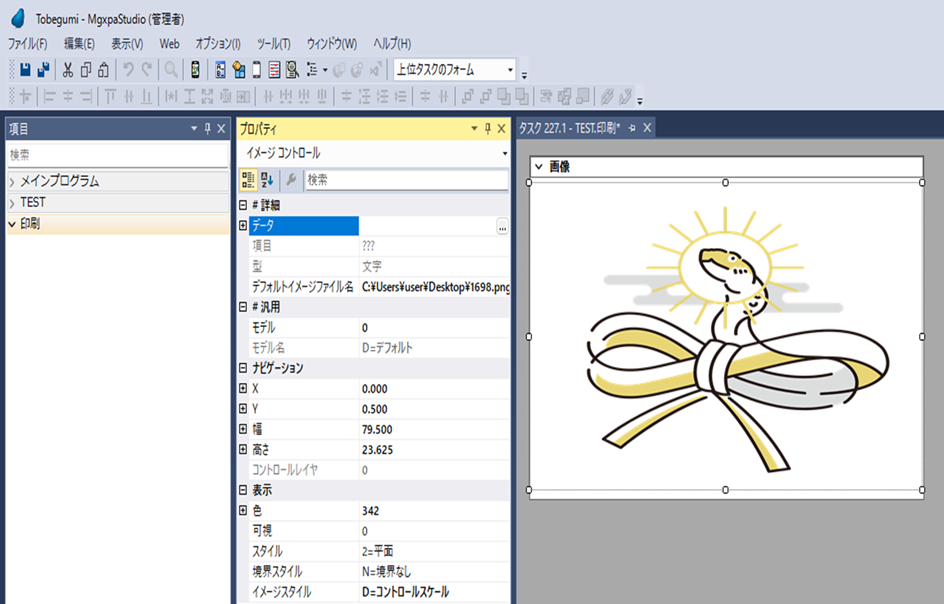Click the ellipsis button in the データ row
This screenshot has height=604, width=944.
(x=502, y=227)
